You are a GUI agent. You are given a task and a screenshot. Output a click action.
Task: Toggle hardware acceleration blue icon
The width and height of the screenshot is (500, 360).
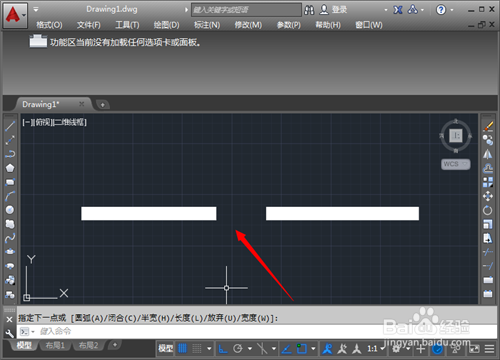437,349
